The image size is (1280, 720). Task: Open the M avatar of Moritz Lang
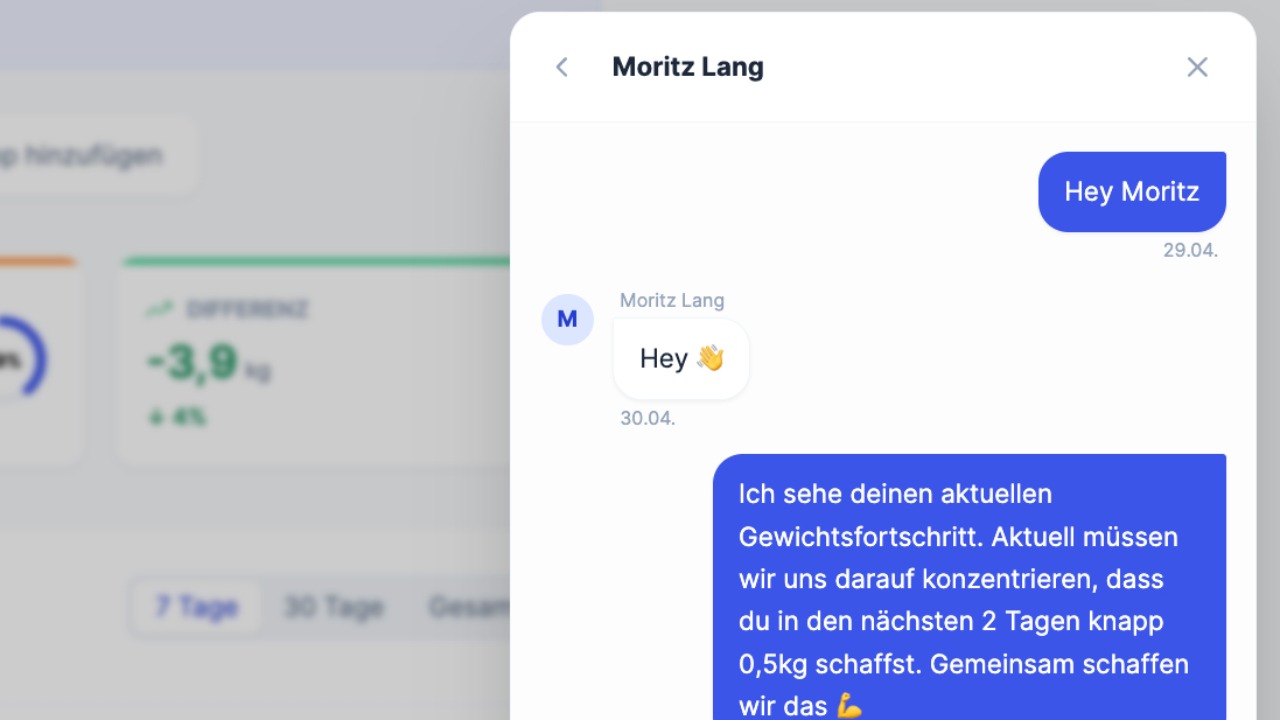point(567,319)
